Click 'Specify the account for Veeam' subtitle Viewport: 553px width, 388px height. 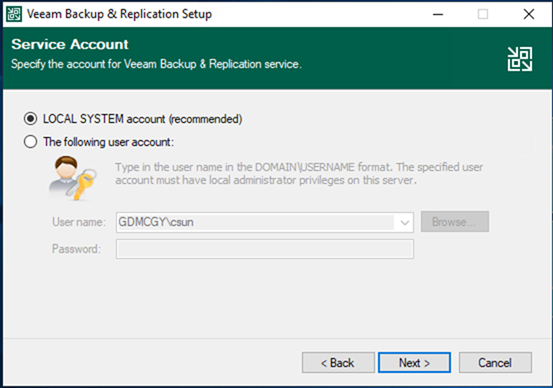[x=156, y=64]
